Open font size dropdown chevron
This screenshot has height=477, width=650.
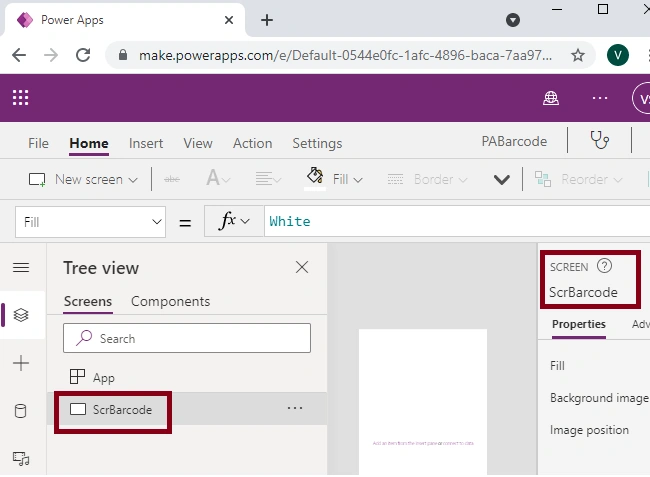226,180
